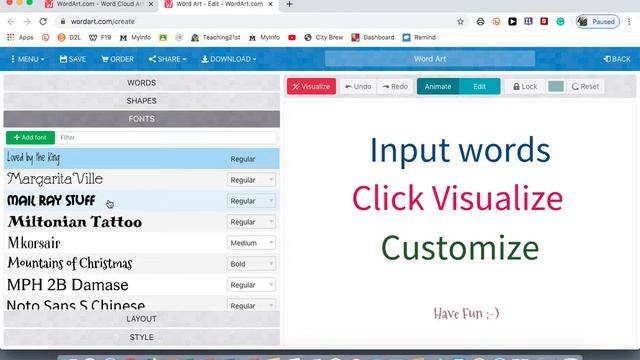Click the black play-button extension icon
The width and height of the screenshot is (640, 360).
tap(512, 22)
